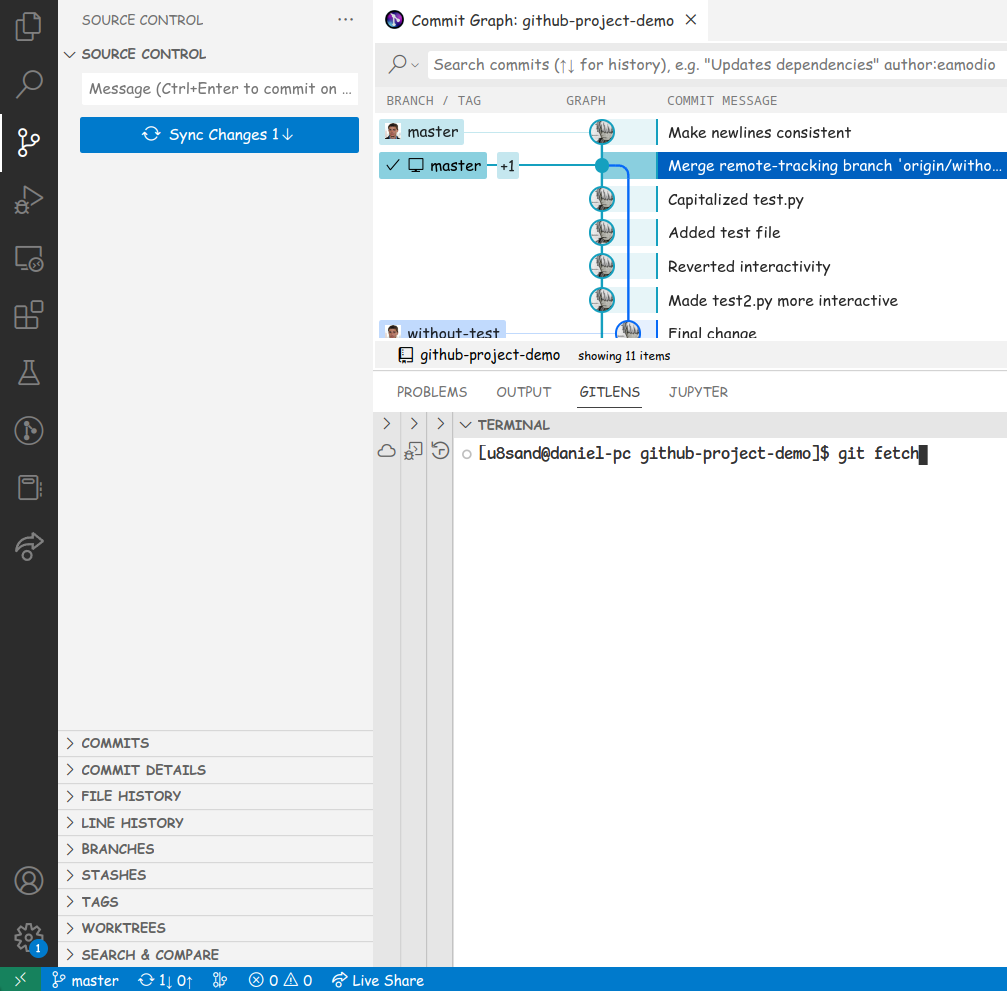Click Live Share in status bar

click(378, 980)
